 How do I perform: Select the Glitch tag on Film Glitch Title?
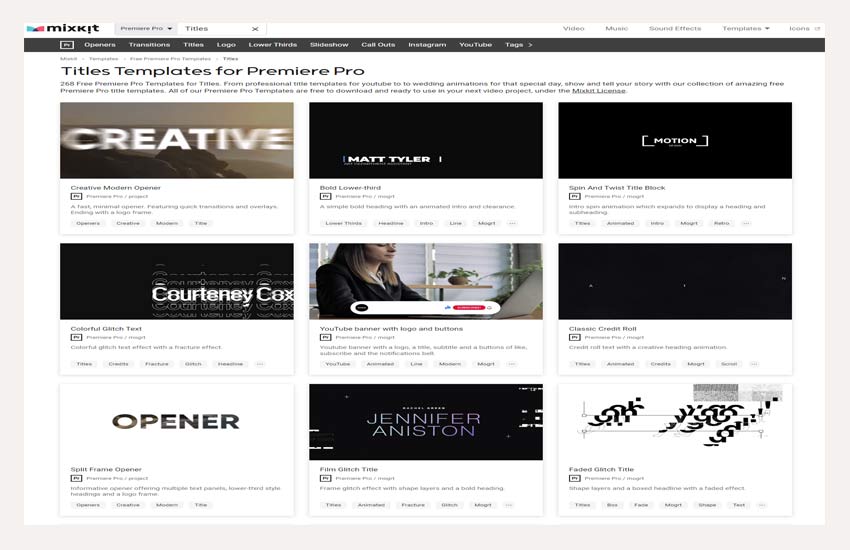(450, 505)
